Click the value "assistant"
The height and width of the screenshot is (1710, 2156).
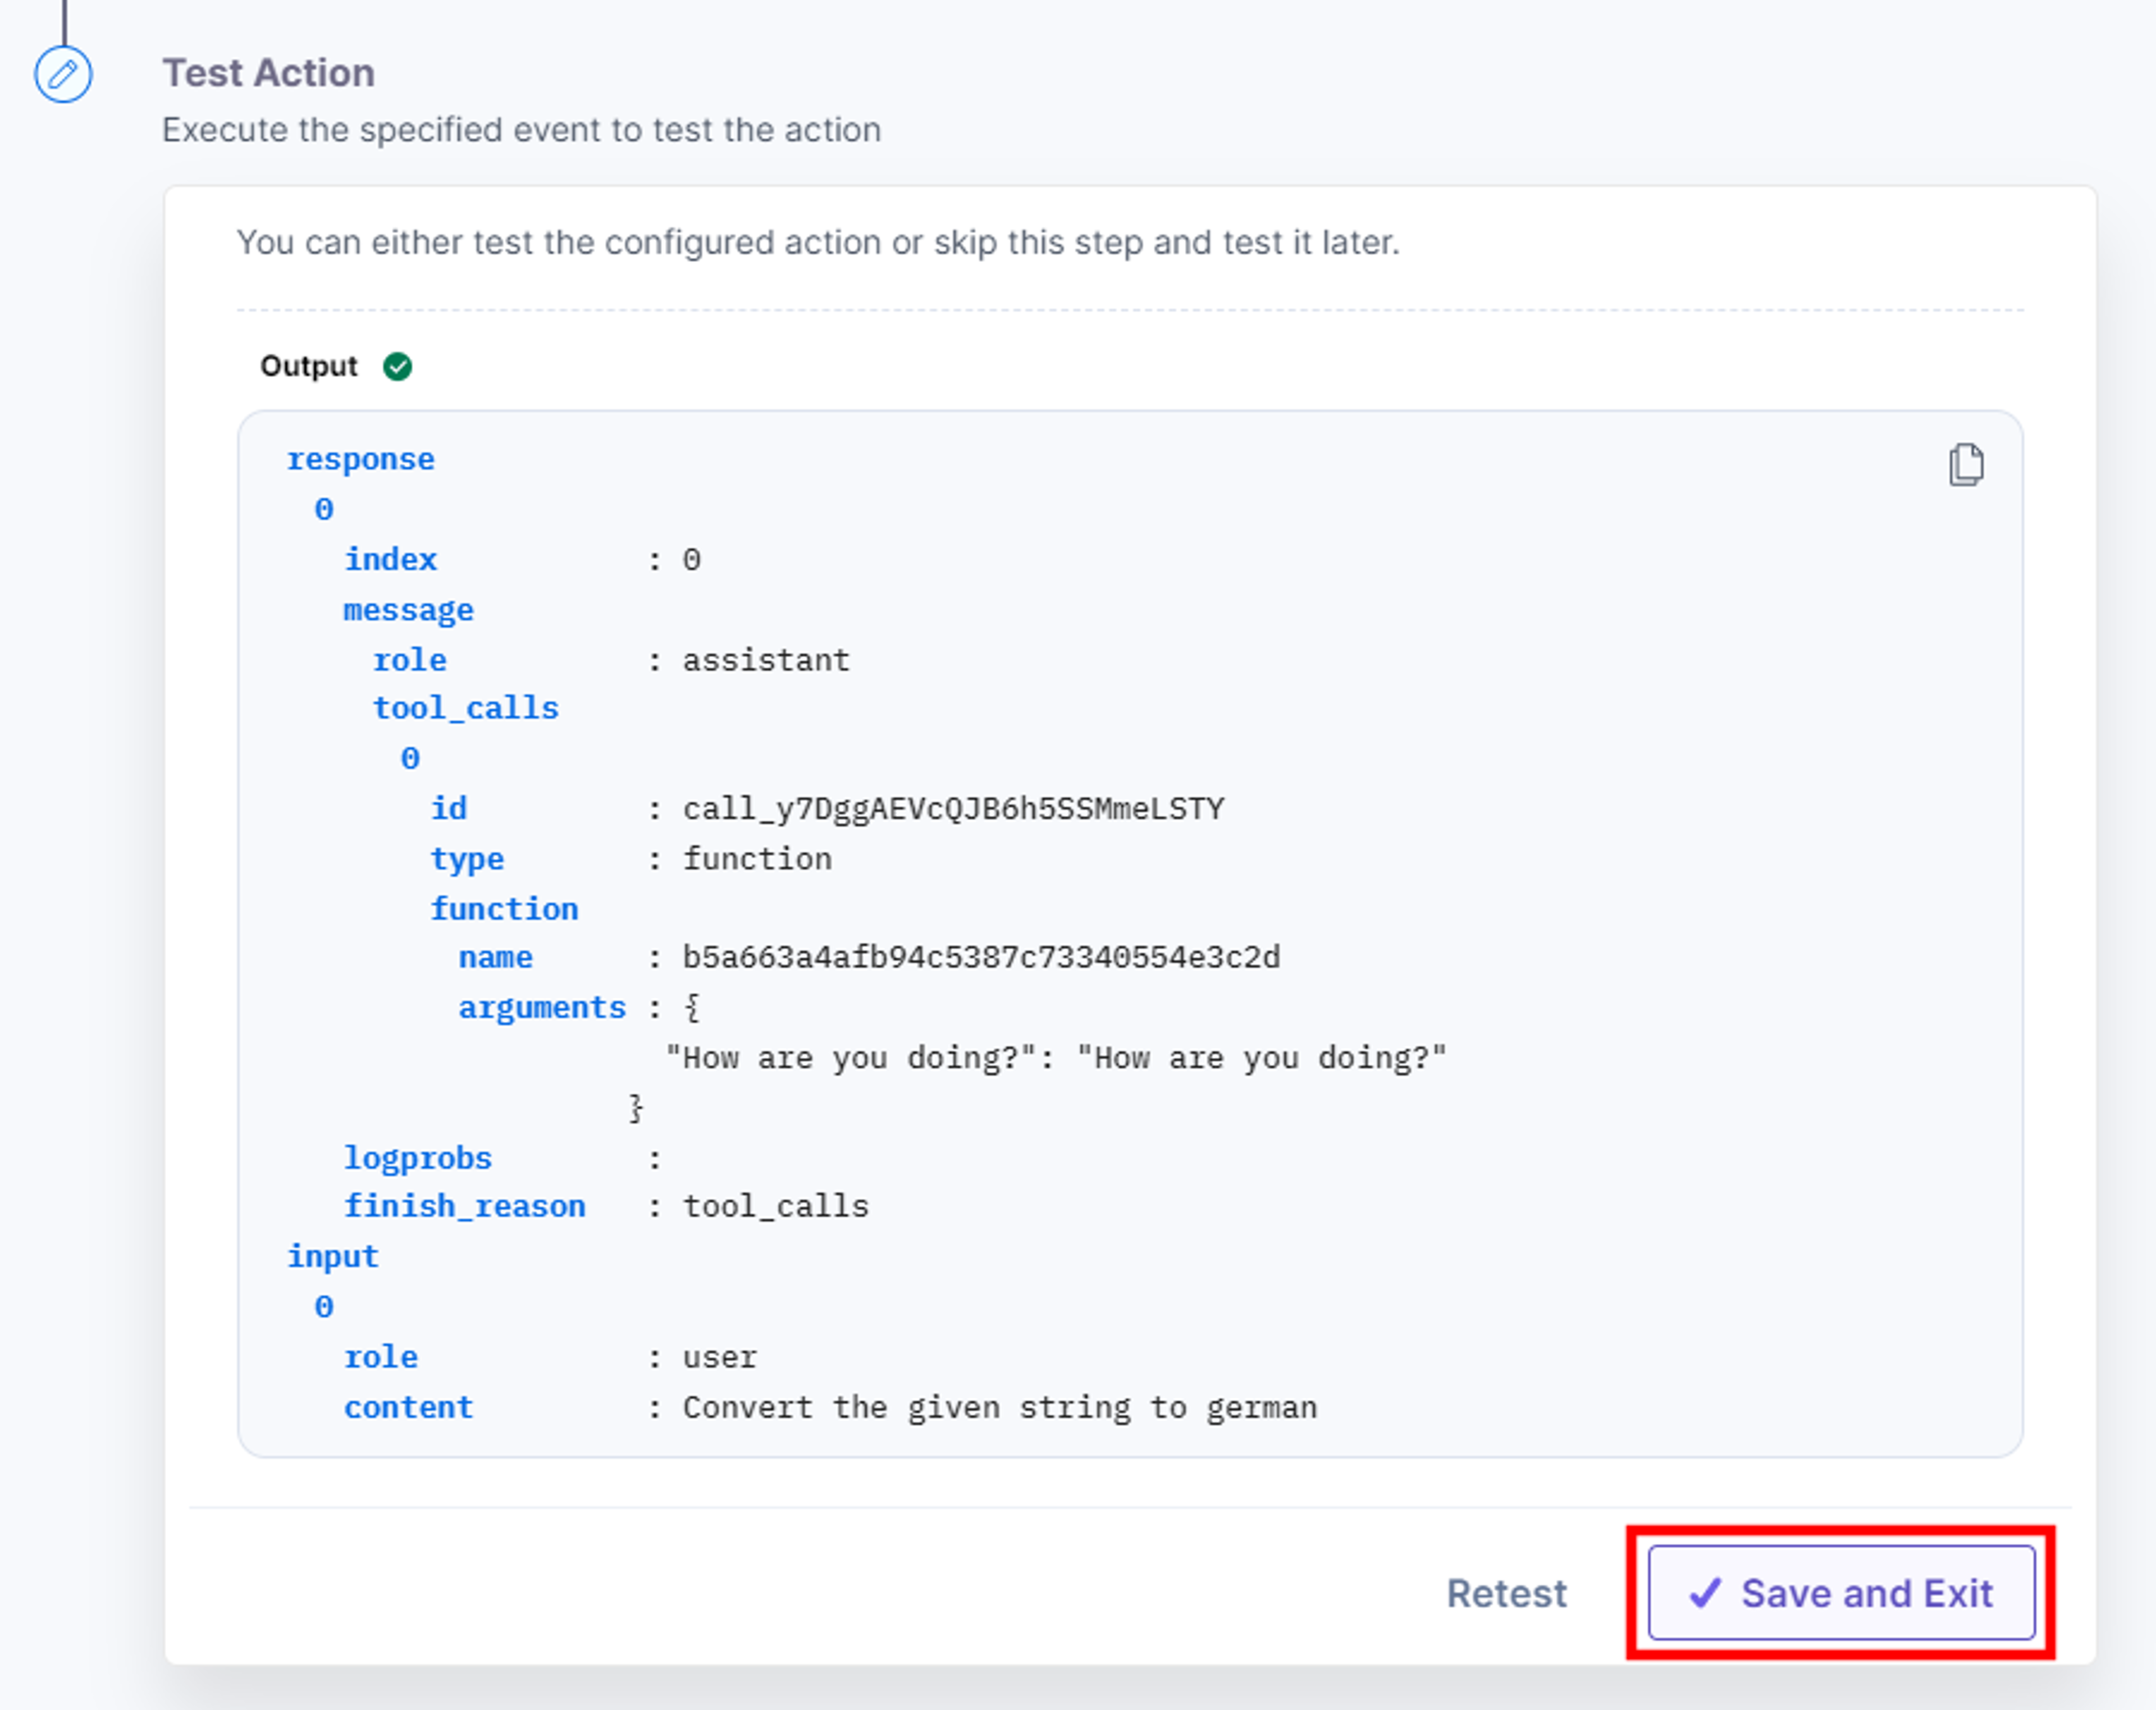tap(766, 660)
